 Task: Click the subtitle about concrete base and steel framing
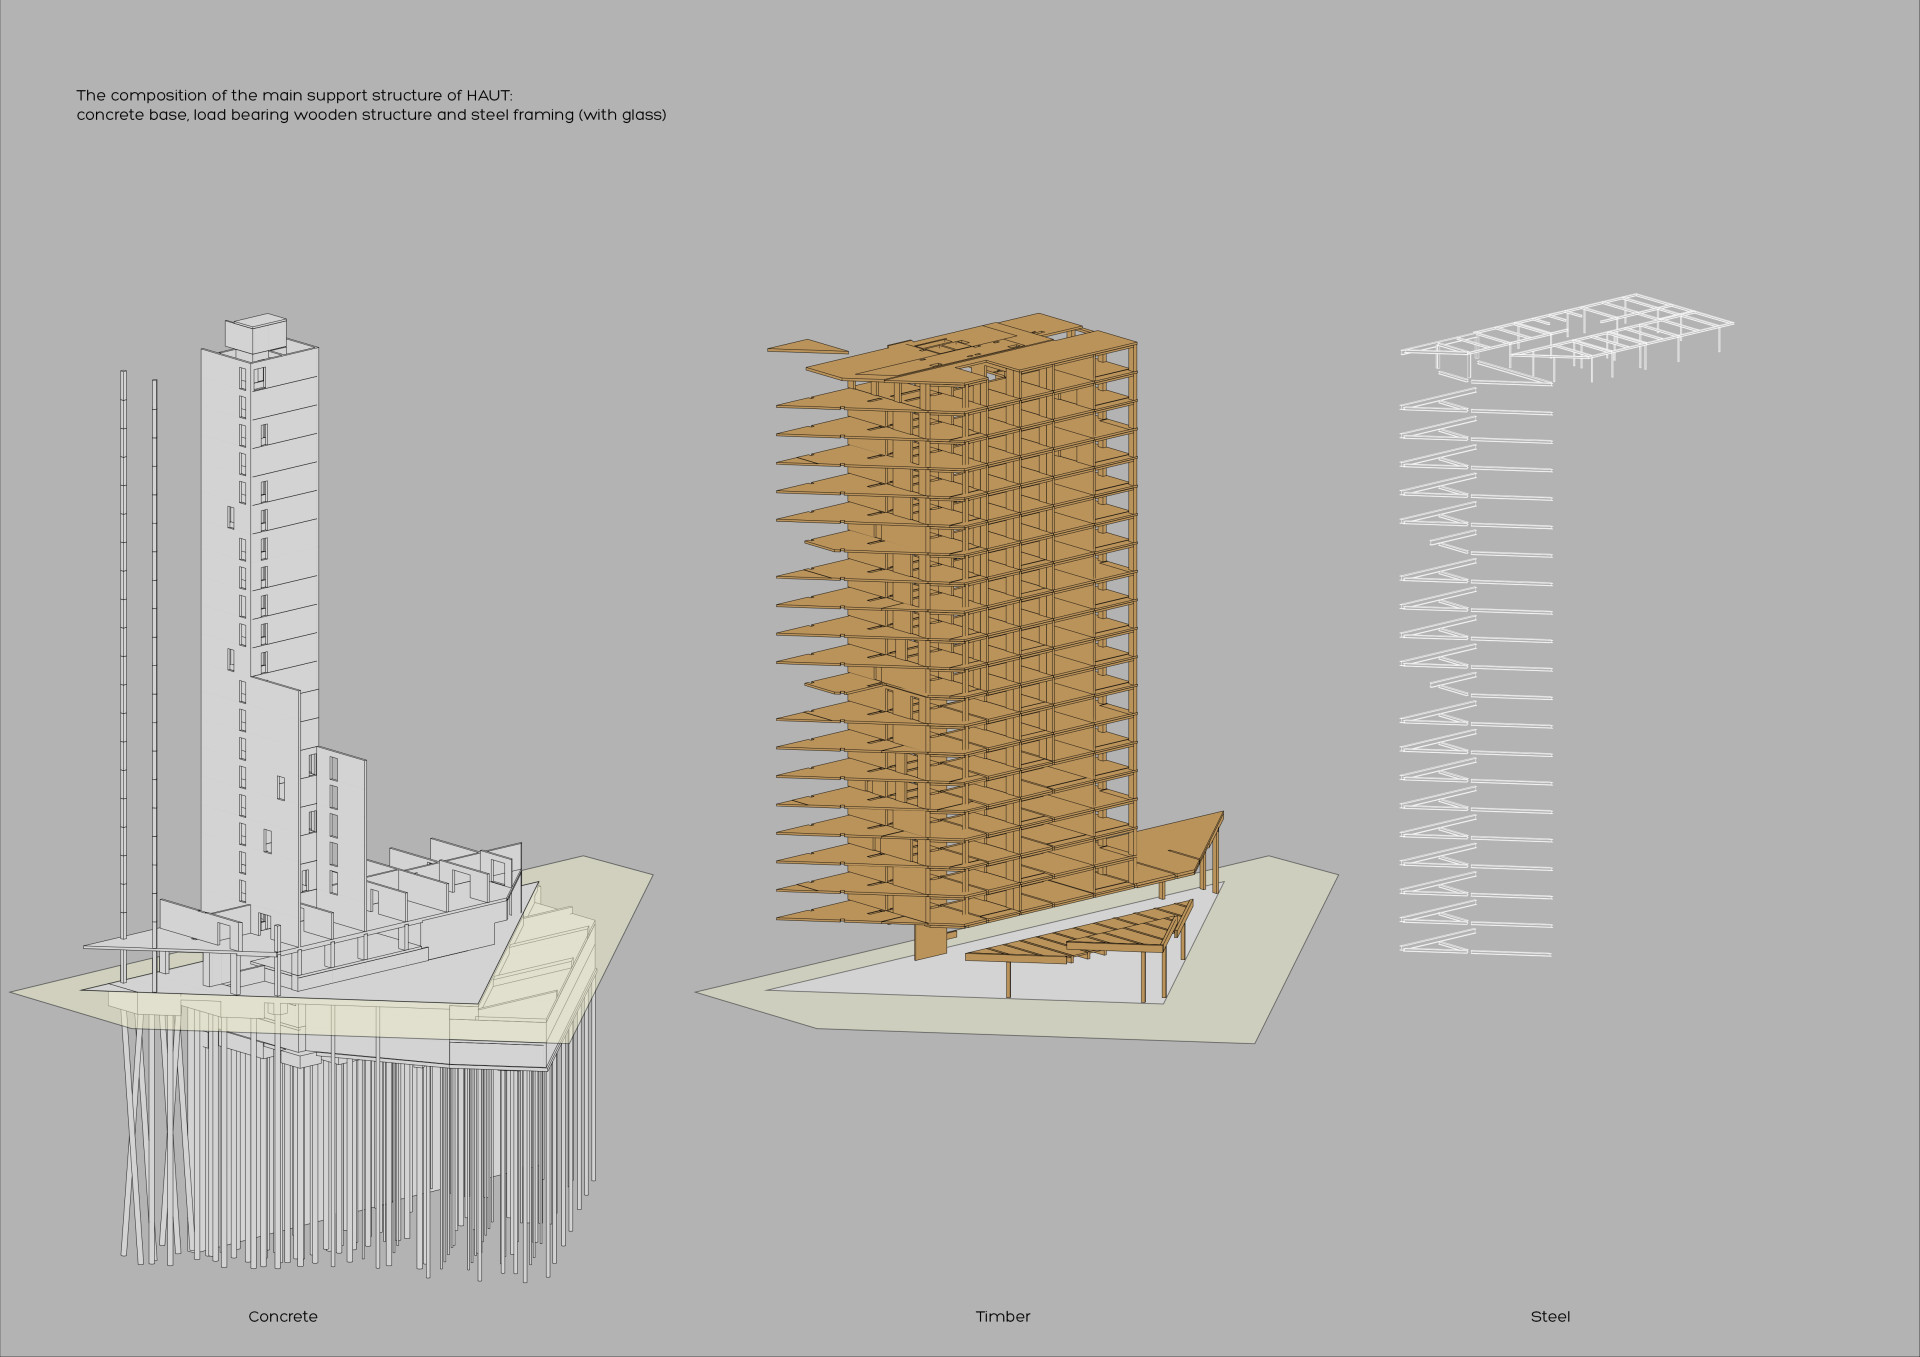pos(371,115)
